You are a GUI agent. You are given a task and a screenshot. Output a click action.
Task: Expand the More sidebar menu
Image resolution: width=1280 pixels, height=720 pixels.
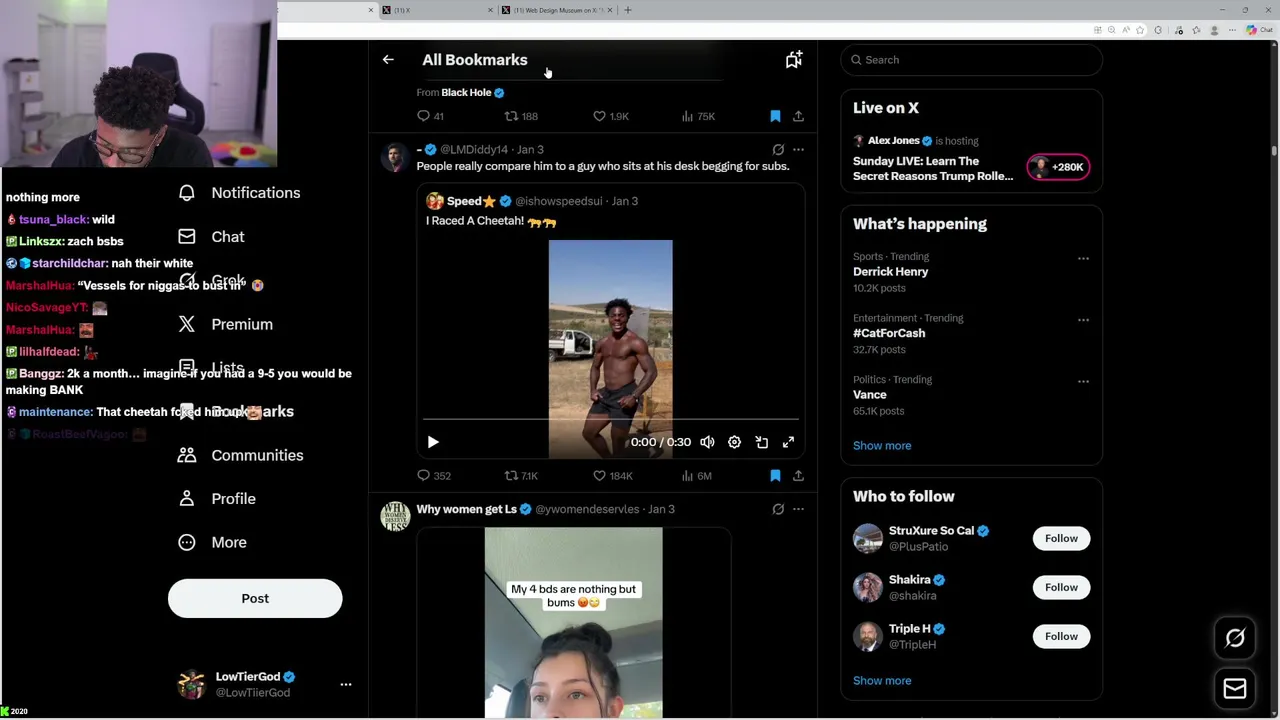pyautogui.click(x=213, y=542)
